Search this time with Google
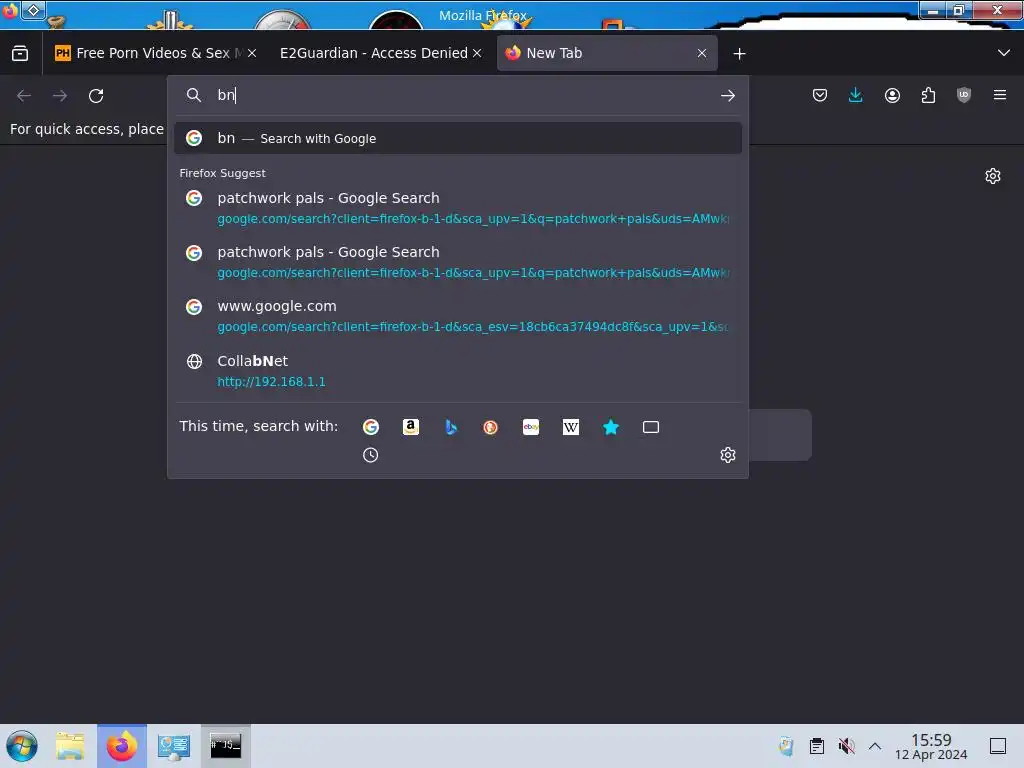The image size is (1024, 768). [370, 426]
